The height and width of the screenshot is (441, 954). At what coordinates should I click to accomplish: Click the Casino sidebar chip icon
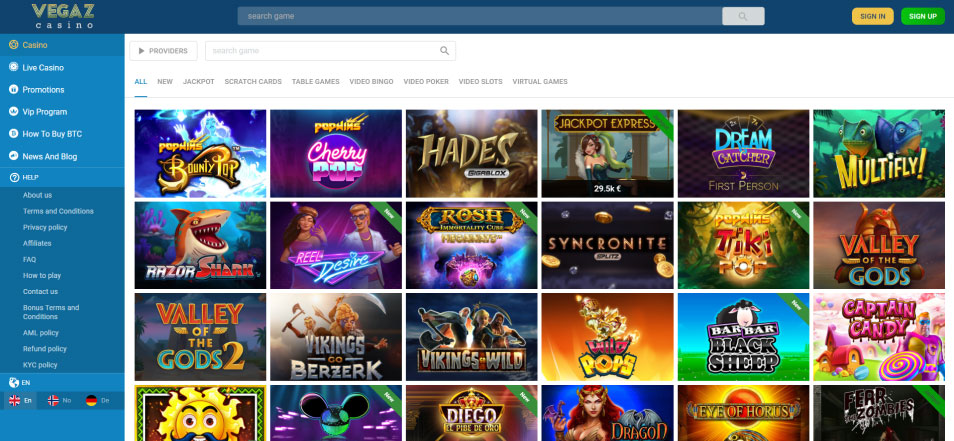tap(13, 45)
